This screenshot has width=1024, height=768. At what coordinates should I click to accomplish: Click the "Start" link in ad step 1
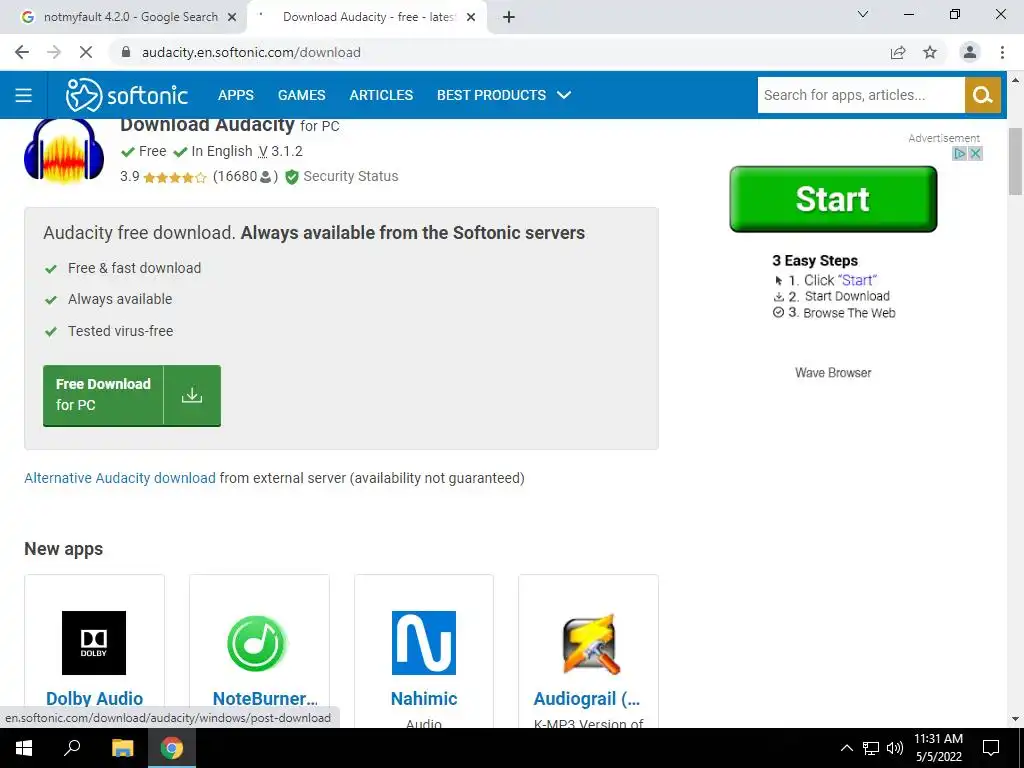(857, 280)
